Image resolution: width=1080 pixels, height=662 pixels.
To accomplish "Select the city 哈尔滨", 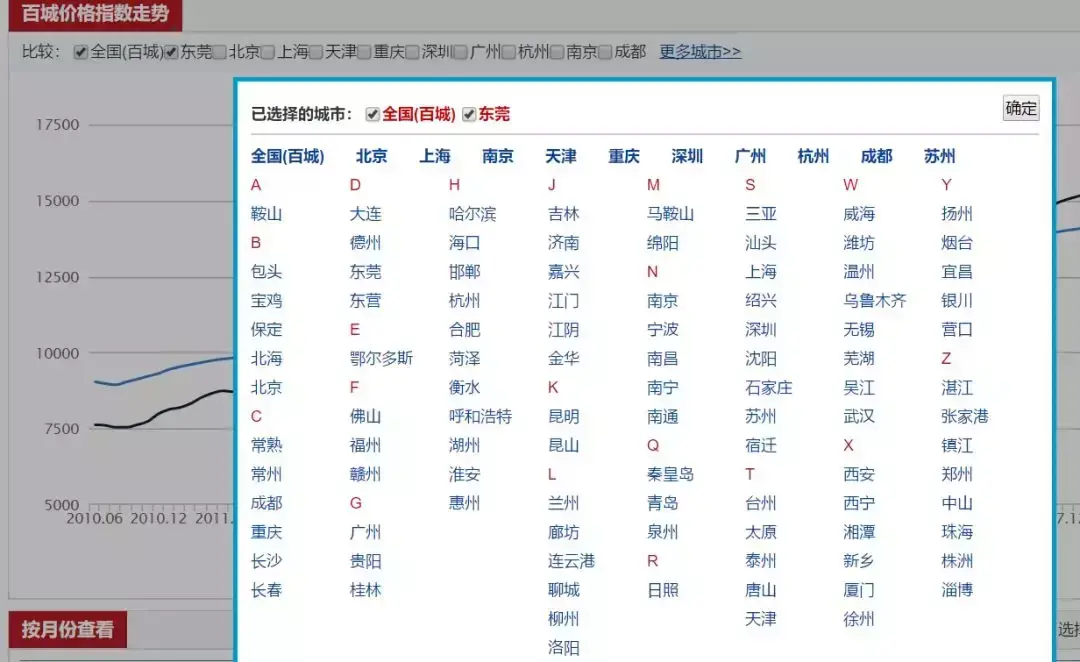I will pos(473,213).
